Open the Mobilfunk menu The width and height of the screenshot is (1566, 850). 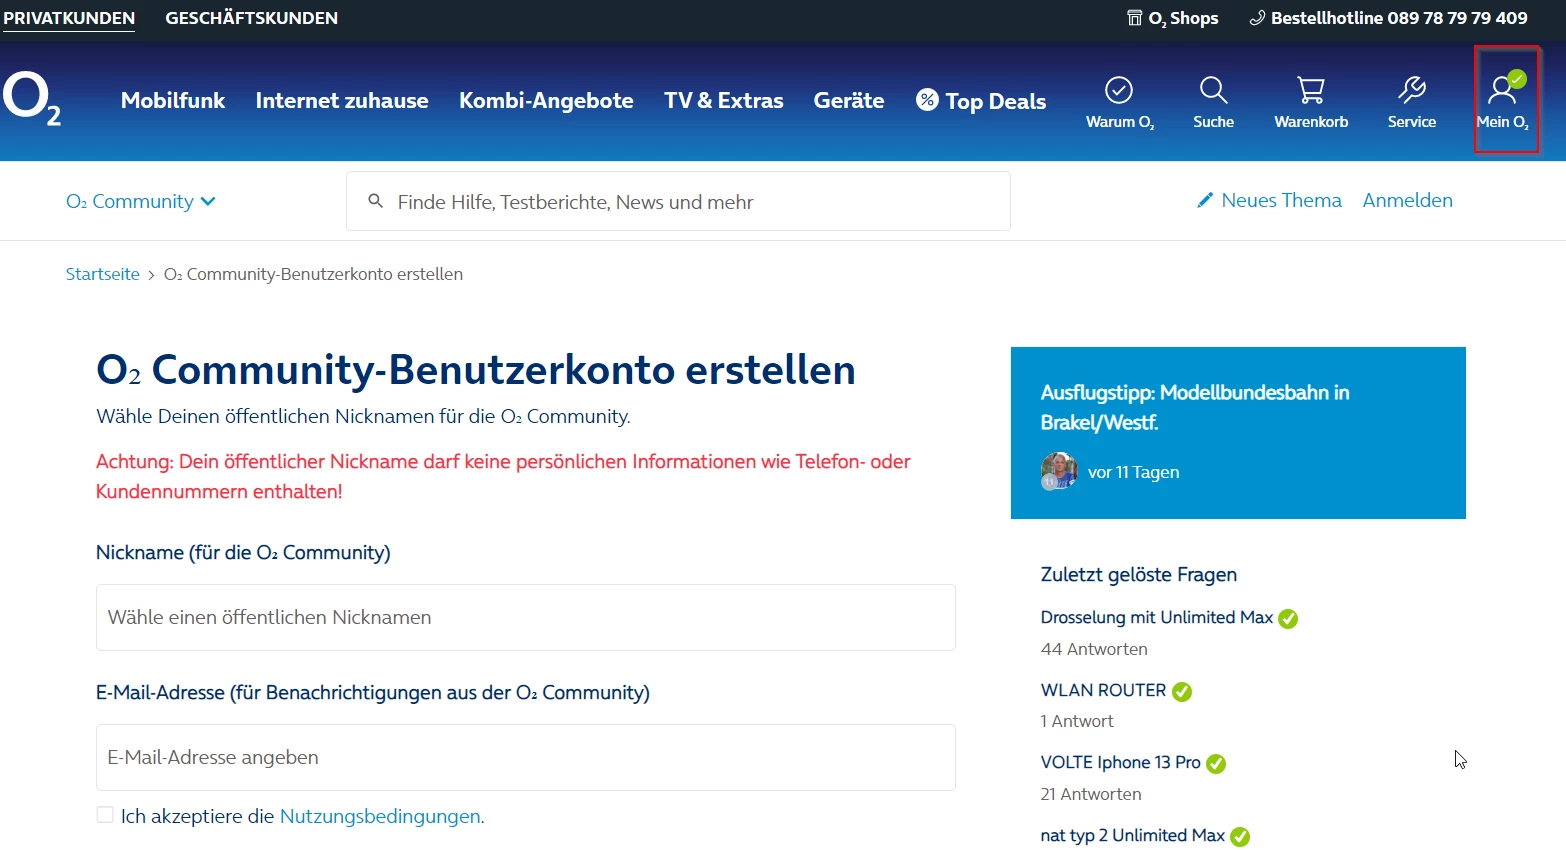click(173, 100)
